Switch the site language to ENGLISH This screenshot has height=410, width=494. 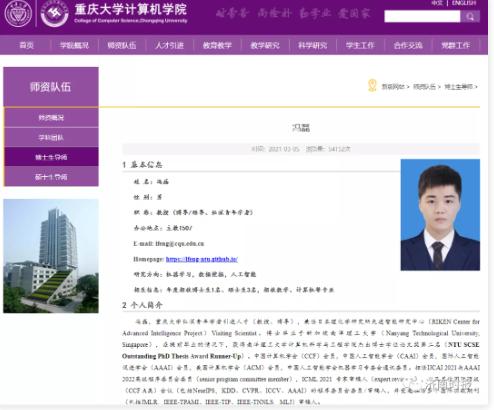pyautogui.click(x=464, y=3)
